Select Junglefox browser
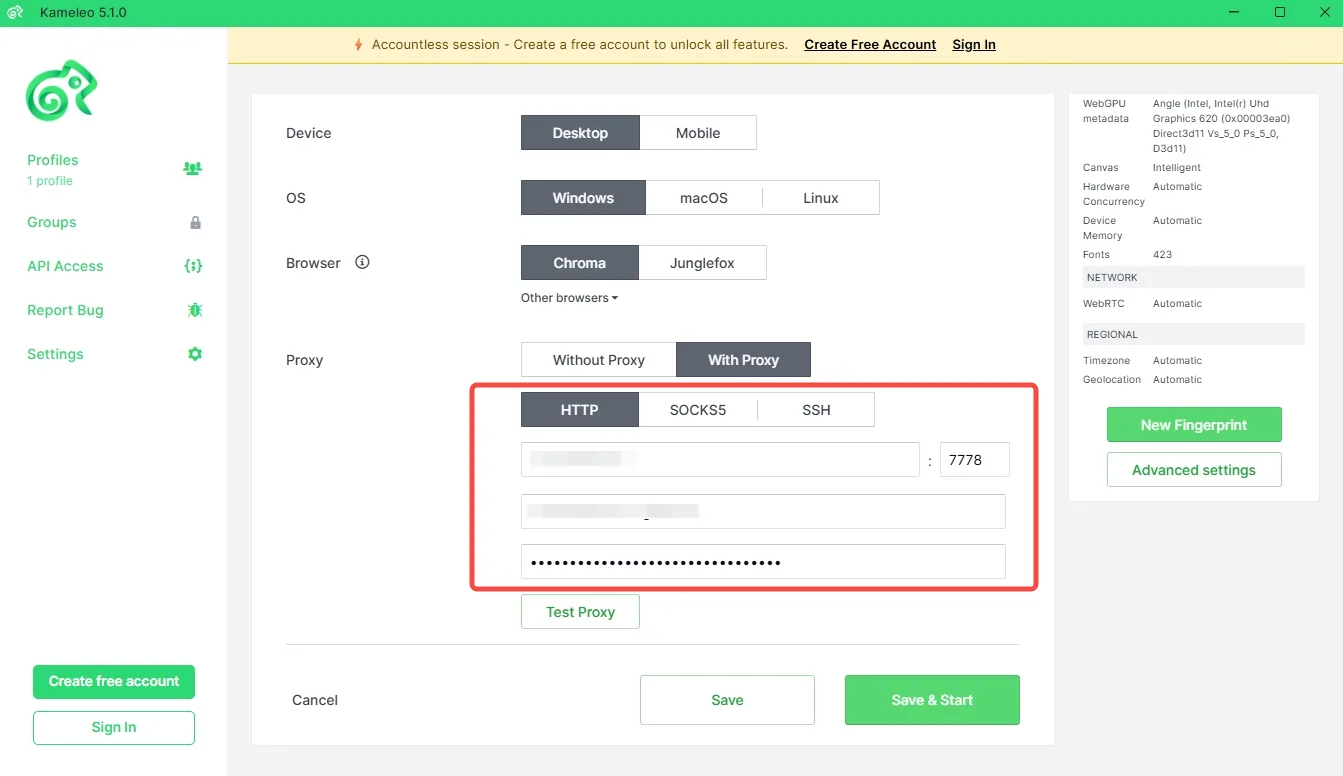1343x776 pixels. [x=702, y=263]
